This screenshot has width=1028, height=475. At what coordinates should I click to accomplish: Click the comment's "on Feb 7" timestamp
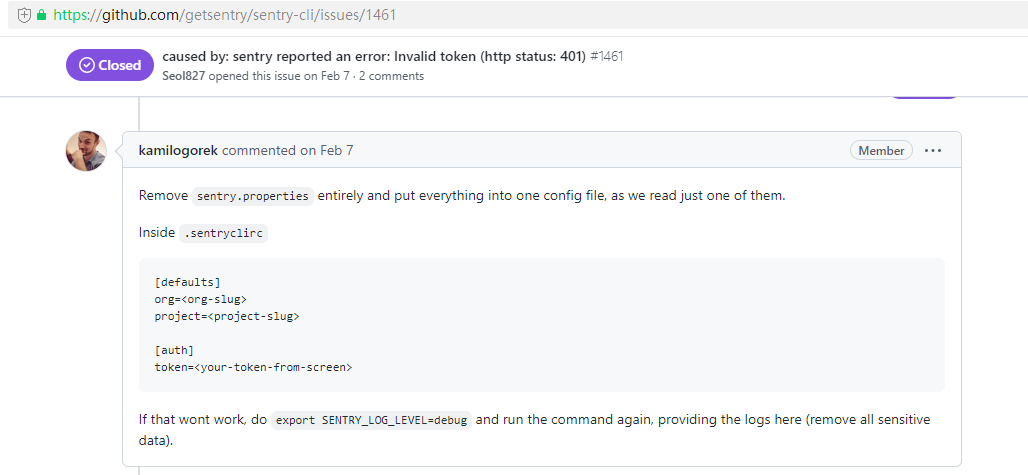click(x=327, y=151)
